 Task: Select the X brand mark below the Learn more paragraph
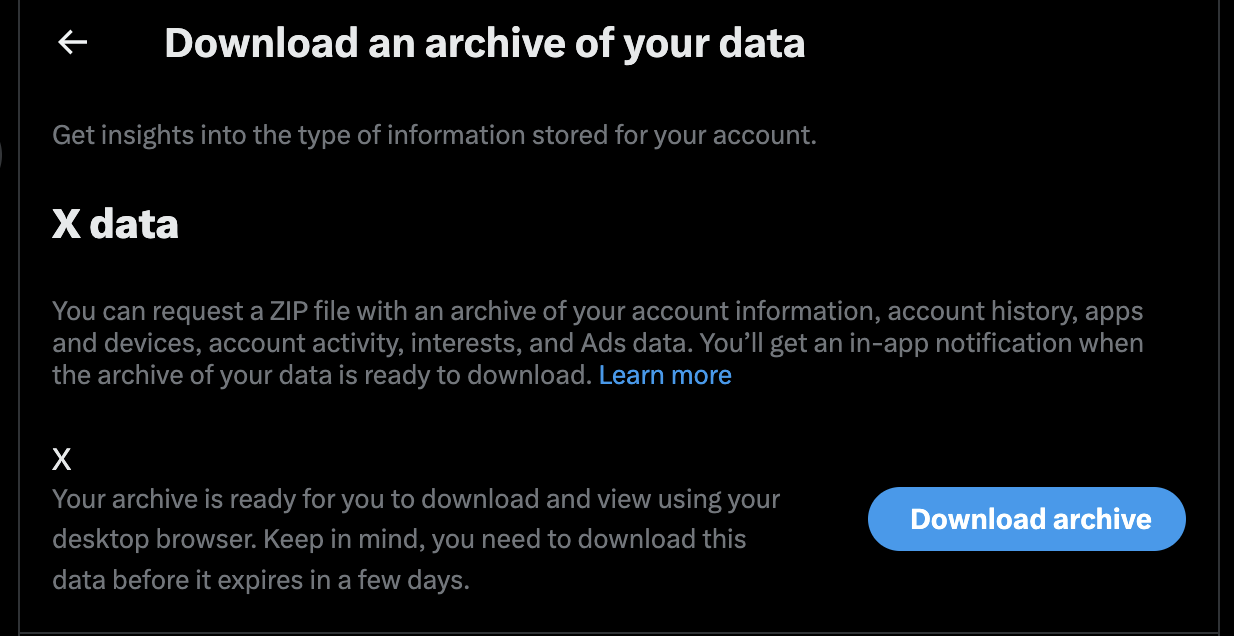[62, 458]
